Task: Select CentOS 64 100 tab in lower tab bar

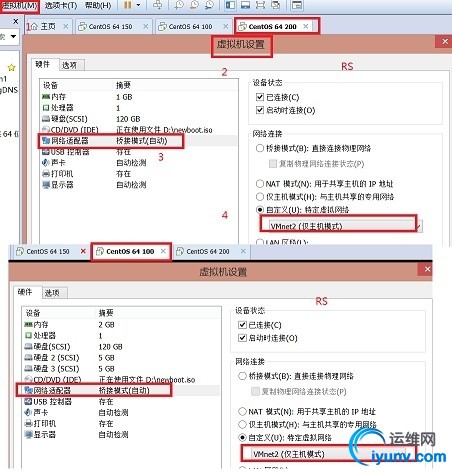Action: coord(130,251)
